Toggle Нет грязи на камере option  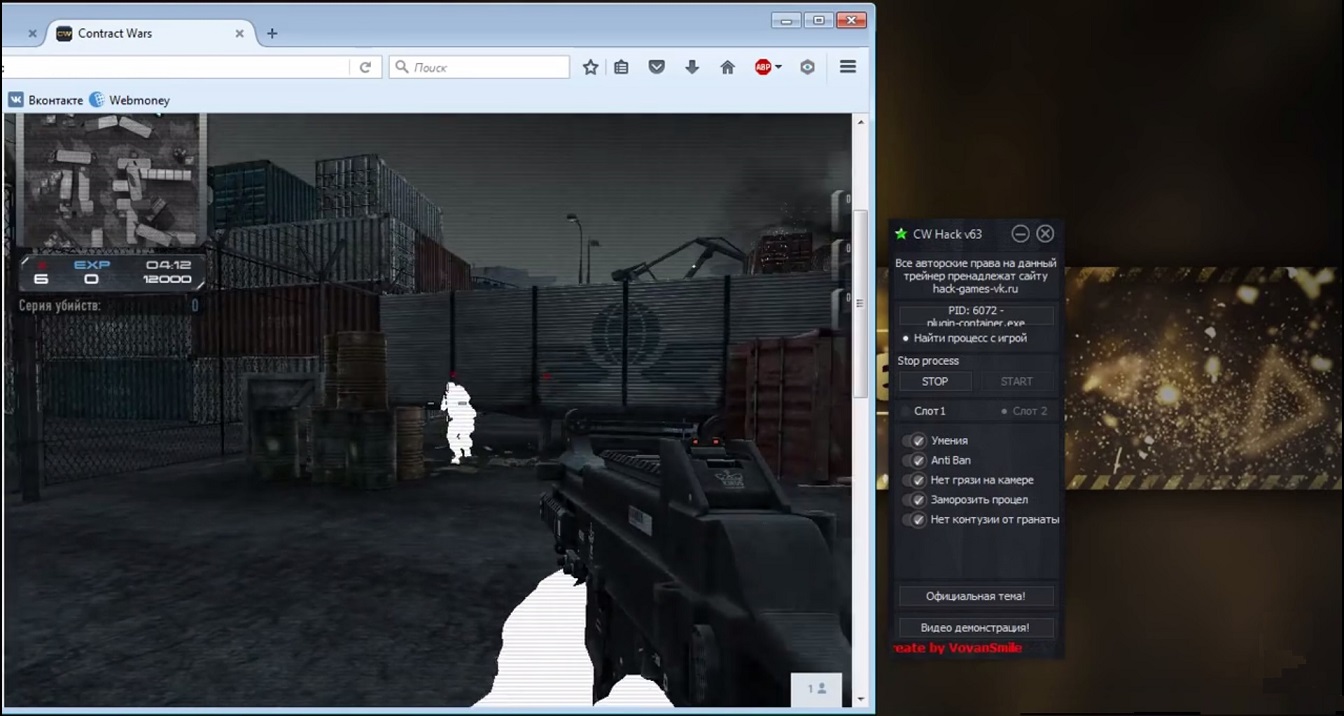917,480
